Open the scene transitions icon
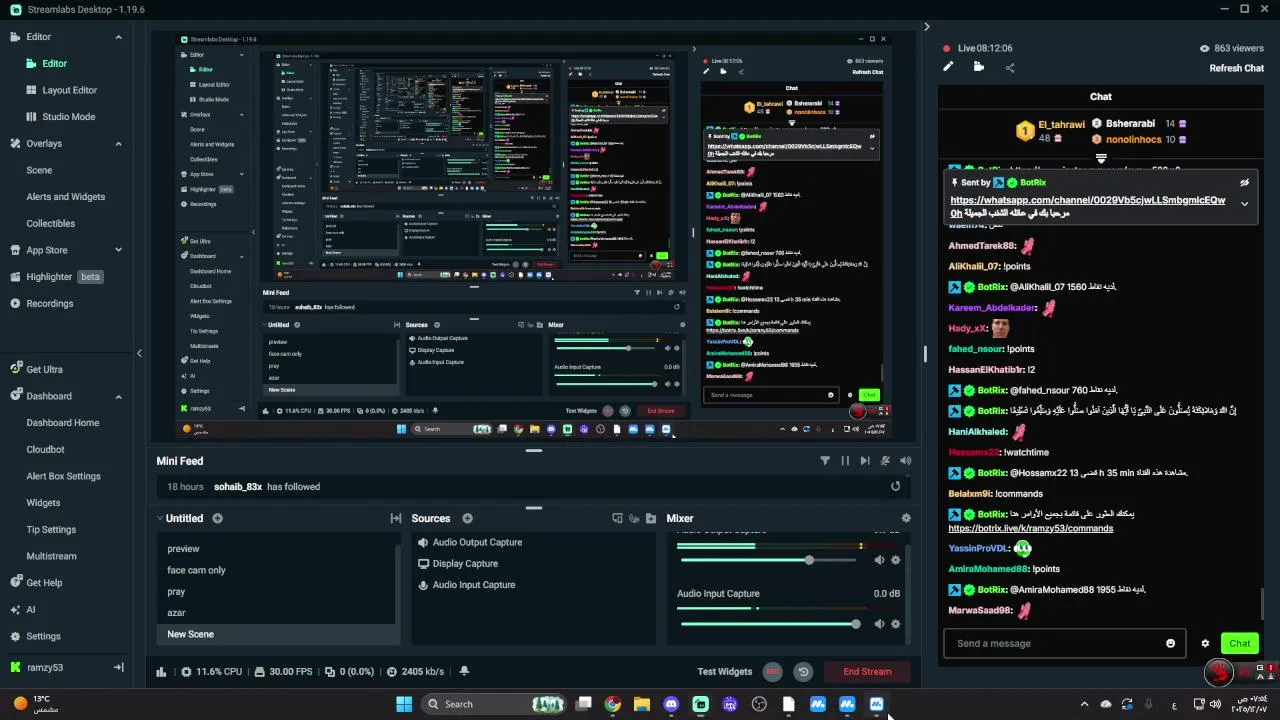Screen dimensions: 1280x720 (x=396, y=519)
